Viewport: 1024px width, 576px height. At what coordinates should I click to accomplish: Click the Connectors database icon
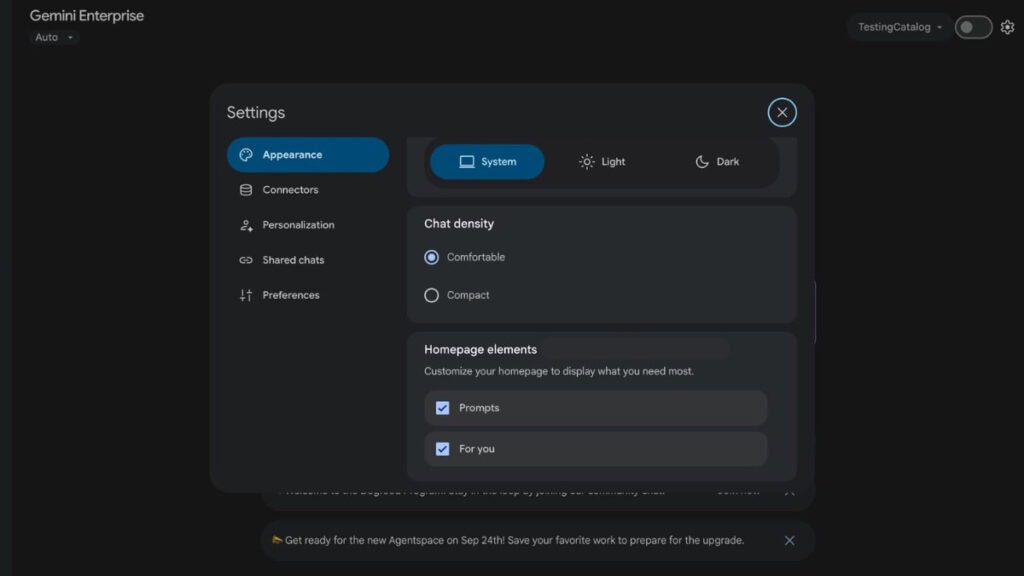243,190
